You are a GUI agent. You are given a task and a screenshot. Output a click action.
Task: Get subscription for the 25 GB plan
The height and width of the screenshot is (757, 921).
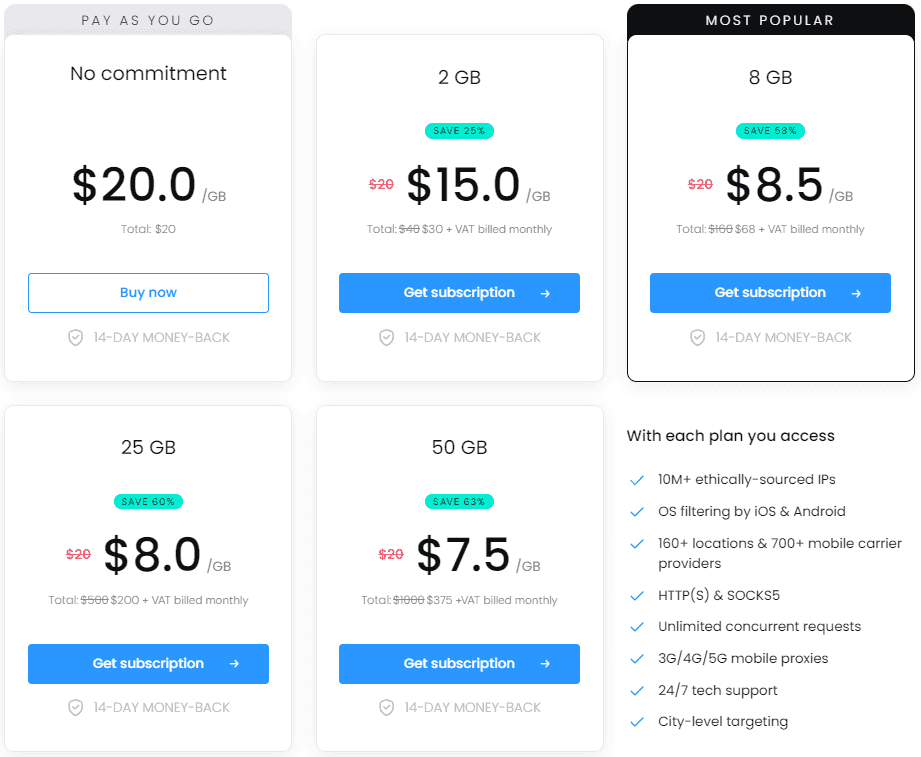pos(148,664)
